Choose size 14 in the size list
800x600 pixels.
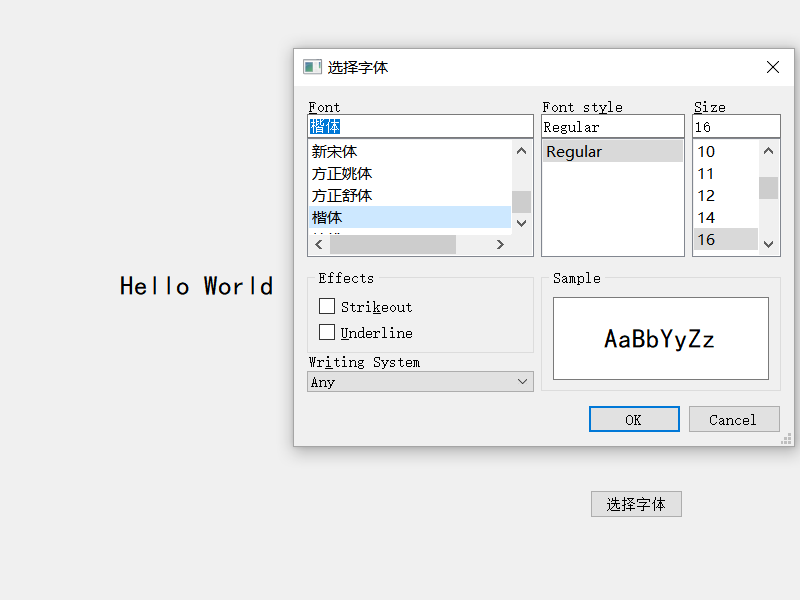(x=726, y=217)
